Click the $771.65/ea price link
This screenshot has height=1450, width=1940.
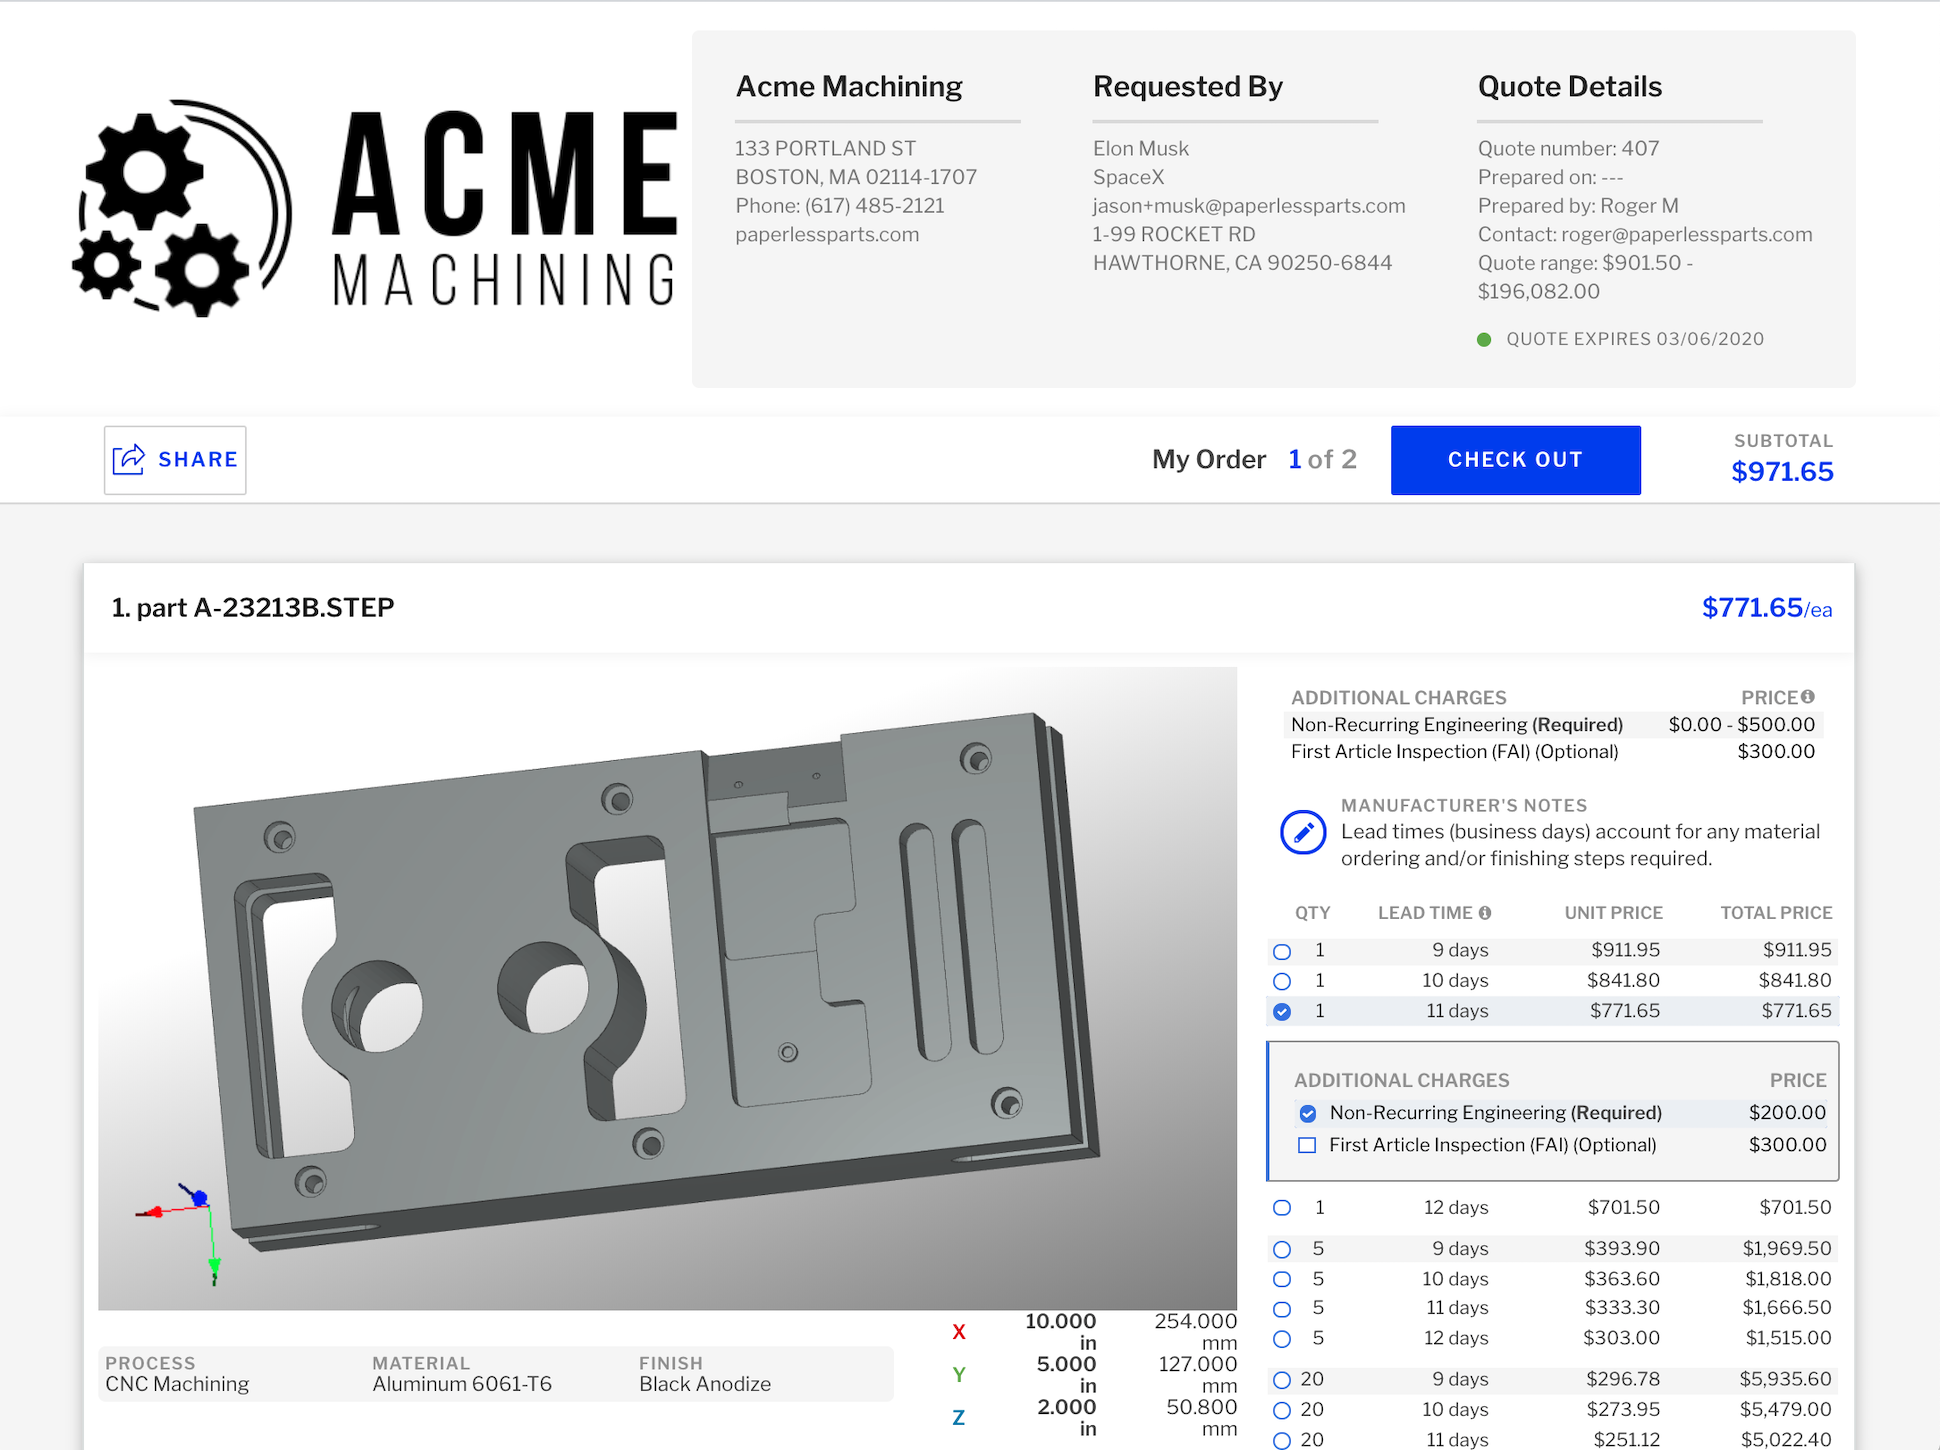point(1766,607)
